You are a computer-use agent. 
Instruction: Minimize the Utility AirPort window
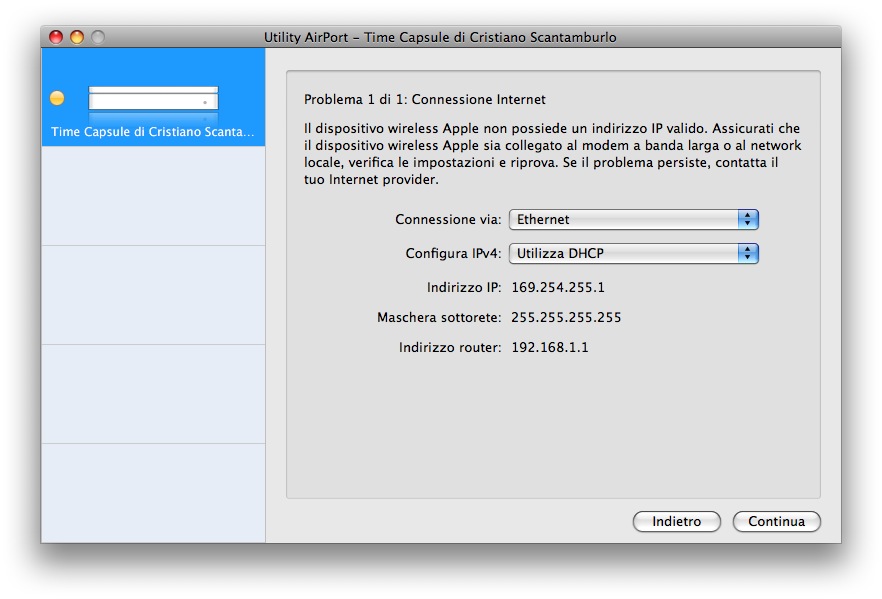pyautogui.click(x=77, y=37)
